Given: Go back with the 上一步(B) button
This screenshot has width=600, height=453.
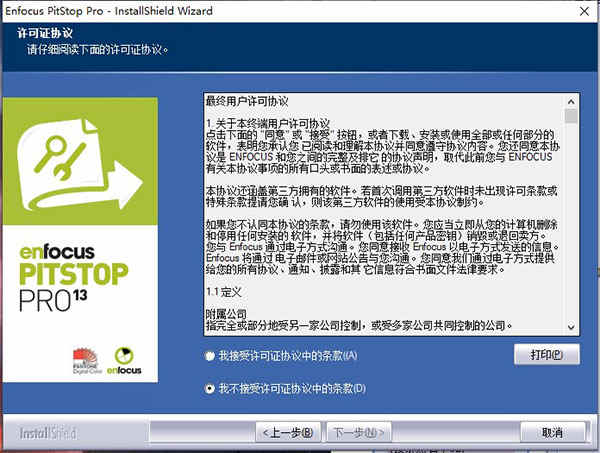Looking at the screenshot, I should [x=288, y=432].
